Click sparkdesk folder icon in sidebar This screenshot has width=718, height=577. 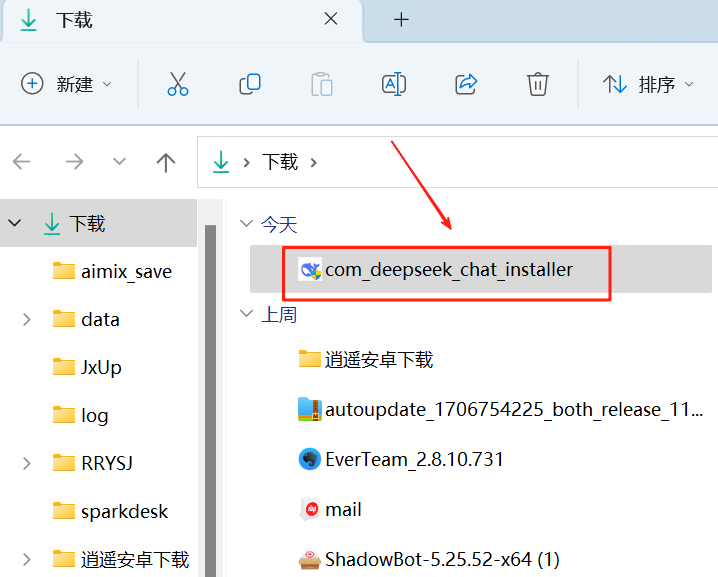64,510
